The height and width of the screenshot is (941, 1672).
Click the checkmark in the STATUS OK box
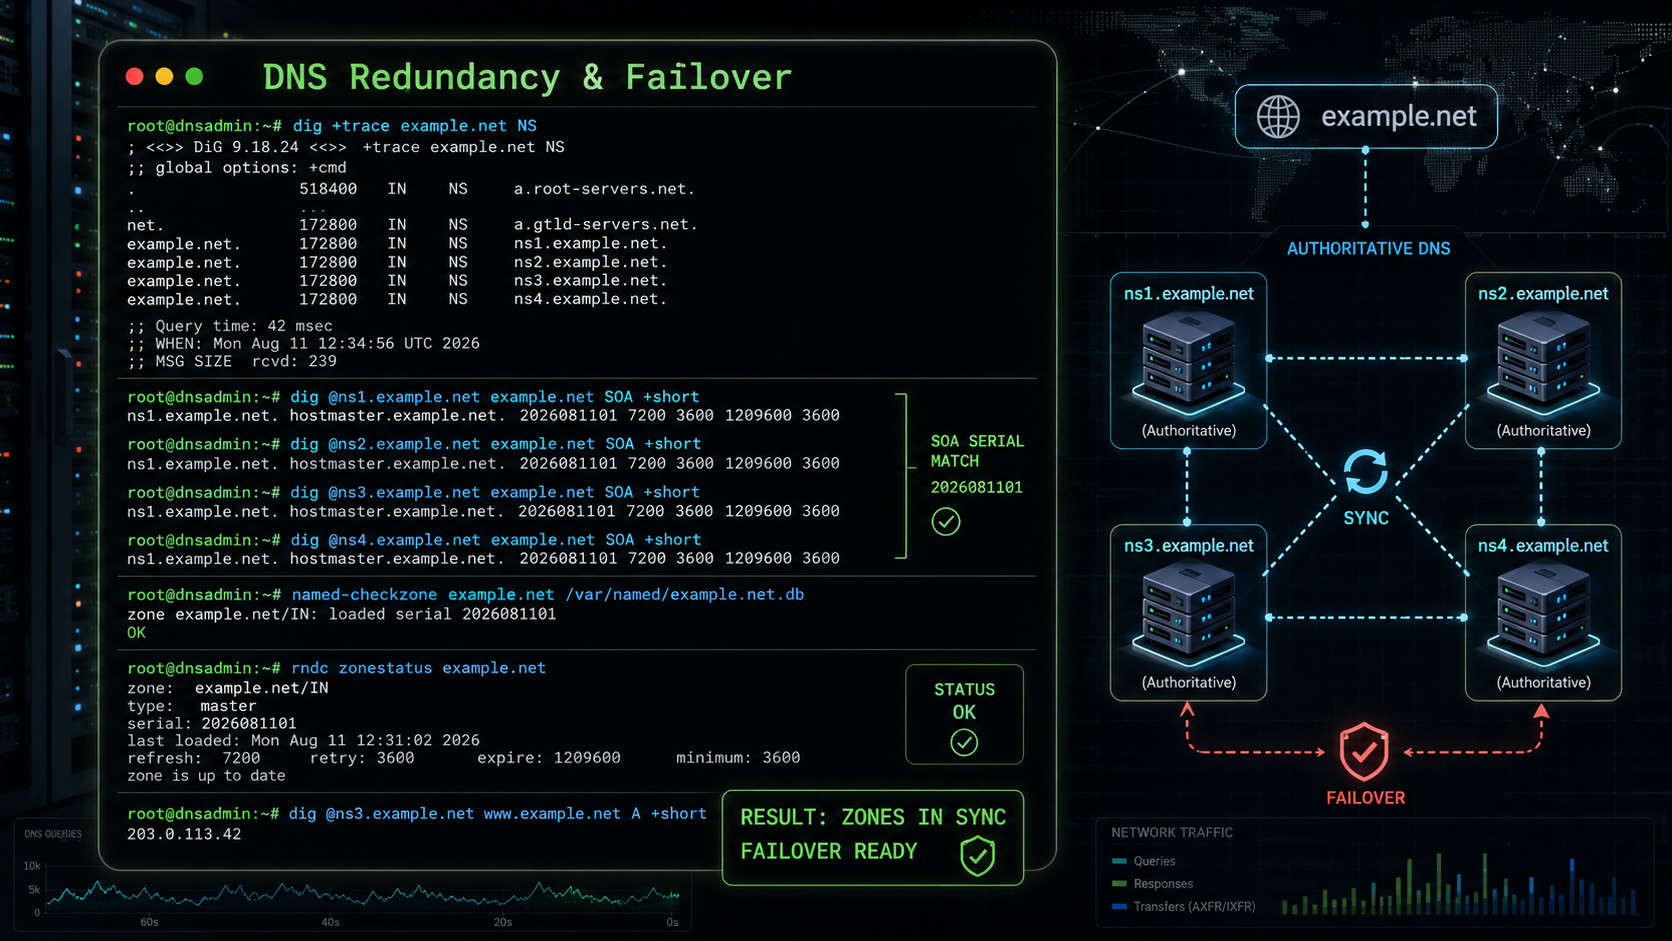tap(964, 742)
